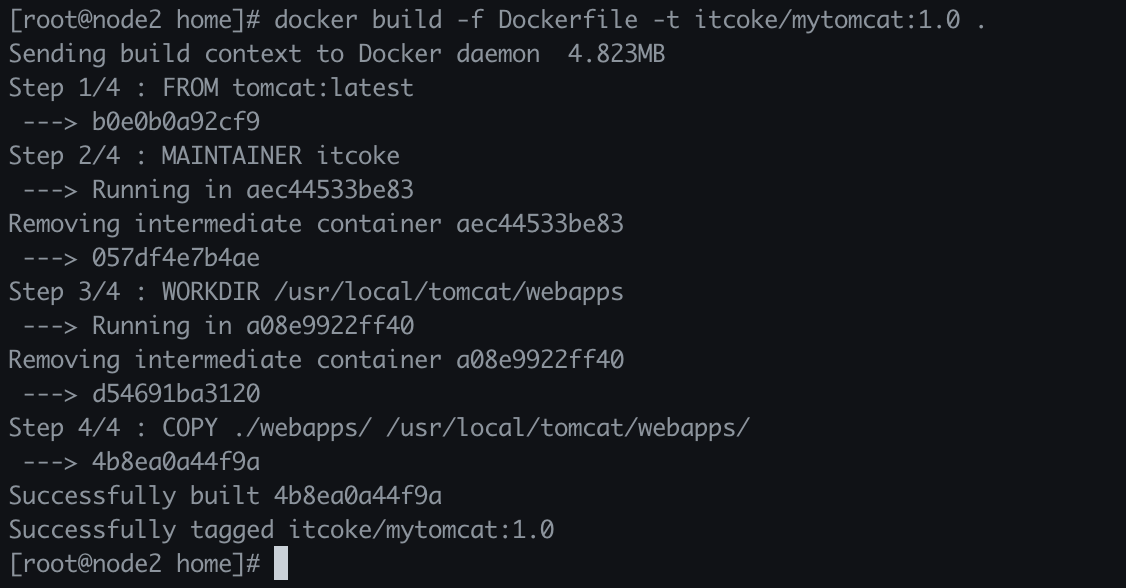Screen dimensions: 1126x588
Task: Click the MAINTAINER itcoke step line
Action: pos(204,156)
